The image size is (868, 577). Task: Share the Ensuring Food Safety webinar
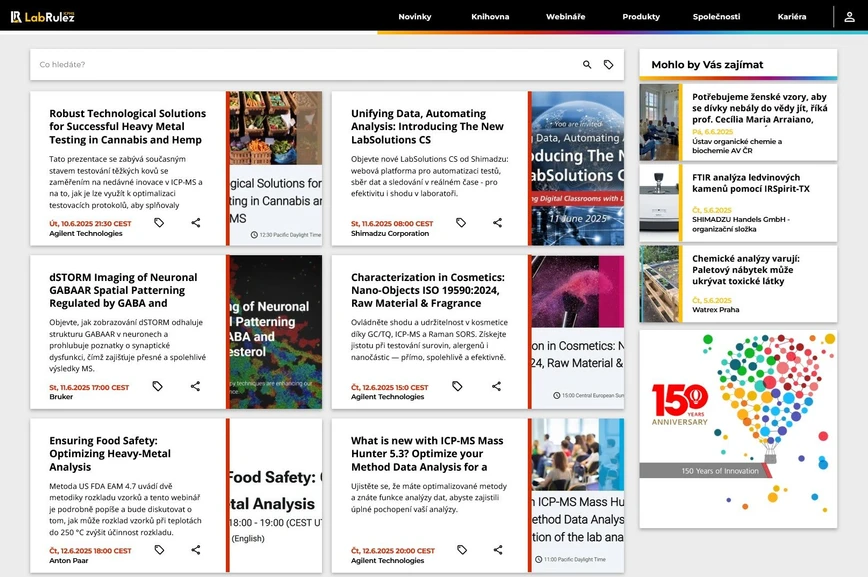coord(195,550)
